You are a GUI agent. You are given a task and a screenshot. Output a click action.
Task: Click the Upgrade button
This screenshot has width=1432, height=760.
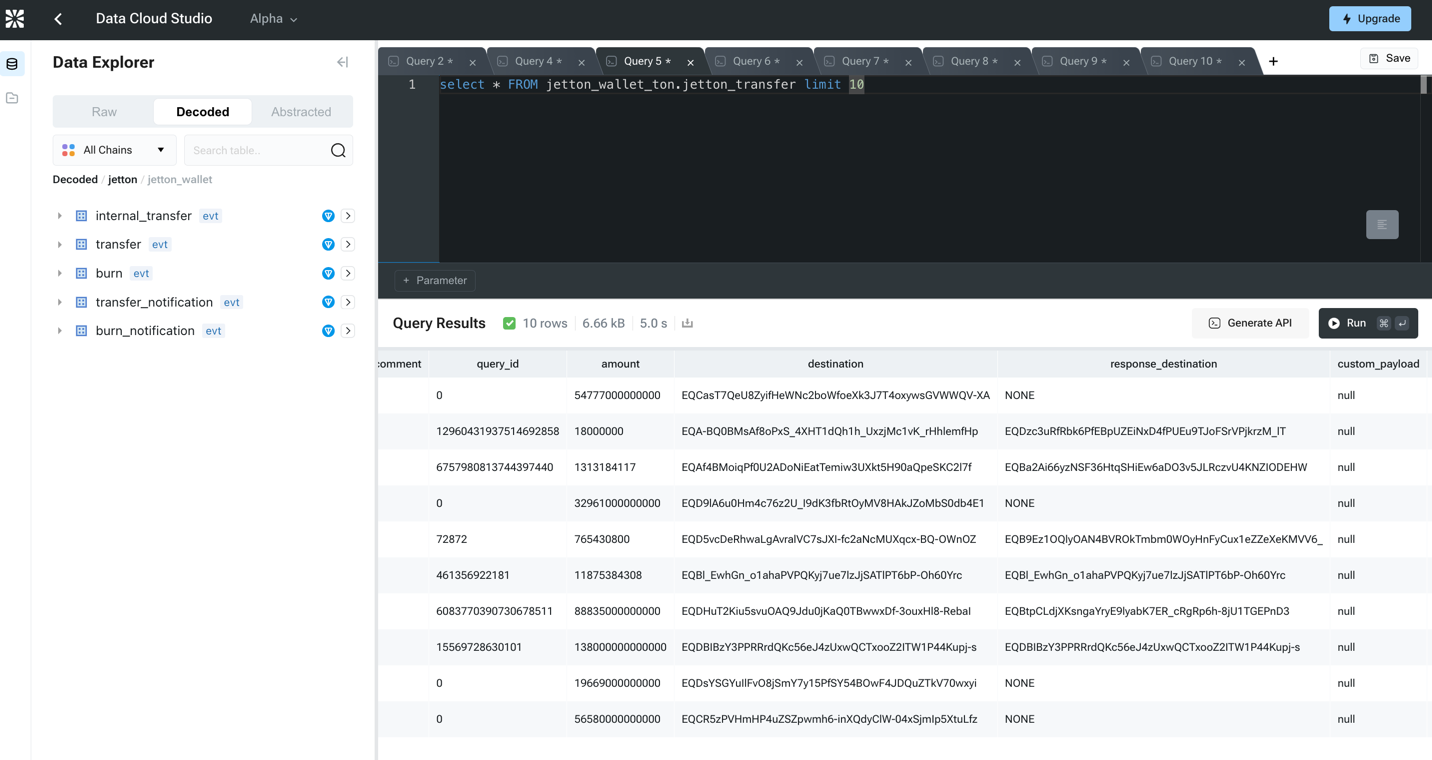click(1370, 19)
